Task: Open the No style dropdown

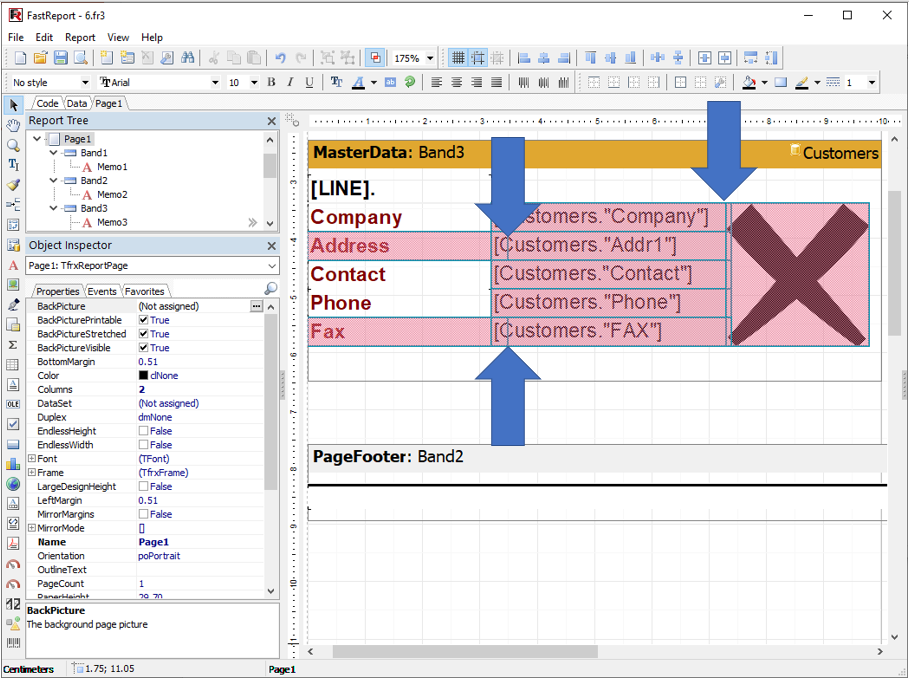Action: click(x=85, y=83)
